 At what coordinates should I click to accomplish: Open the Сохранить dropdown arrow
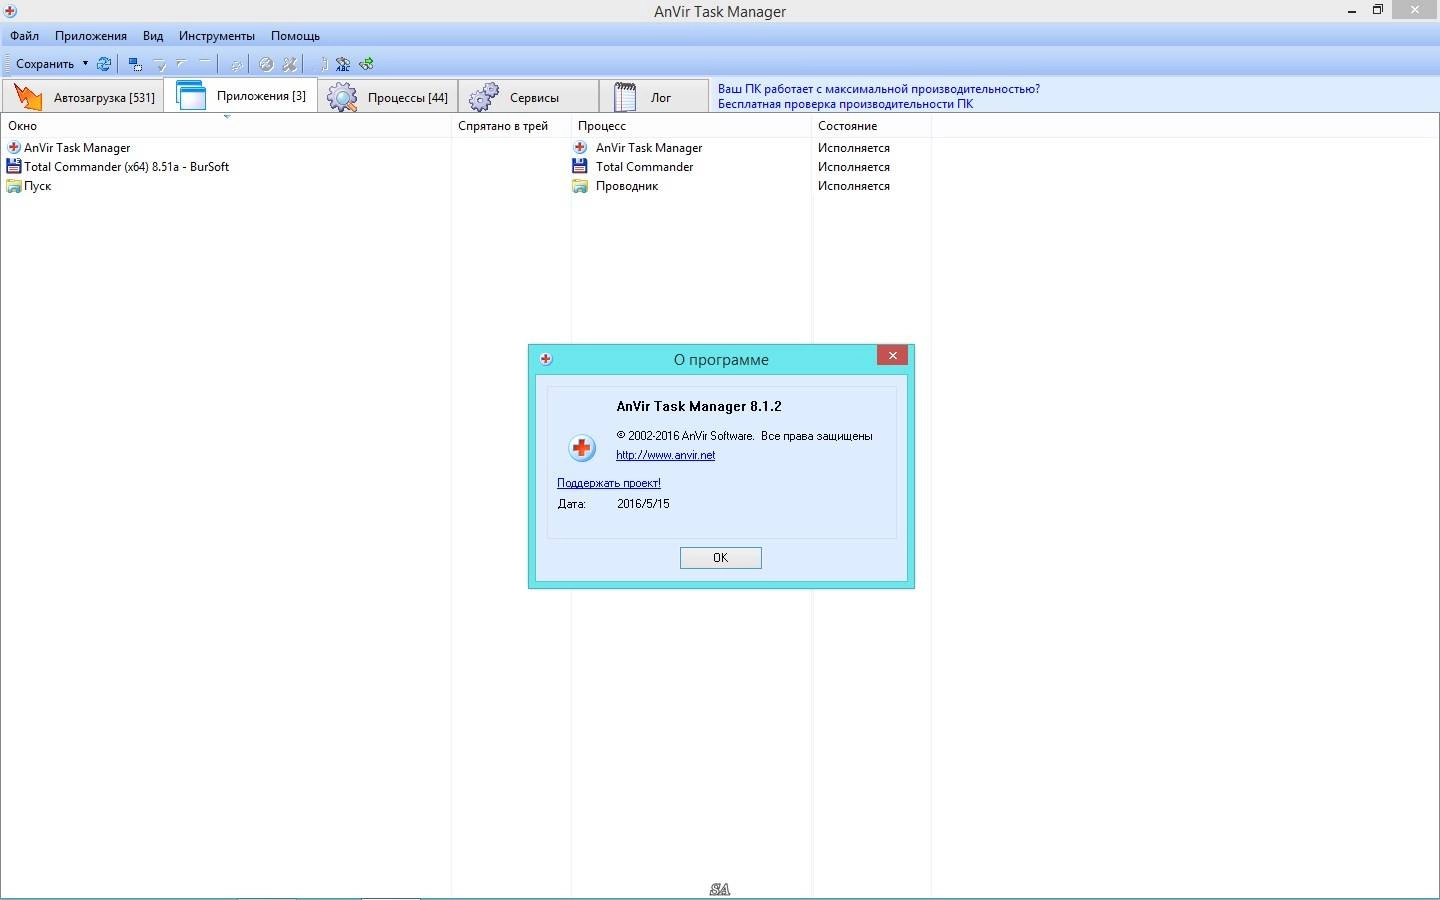click(85, 63)
